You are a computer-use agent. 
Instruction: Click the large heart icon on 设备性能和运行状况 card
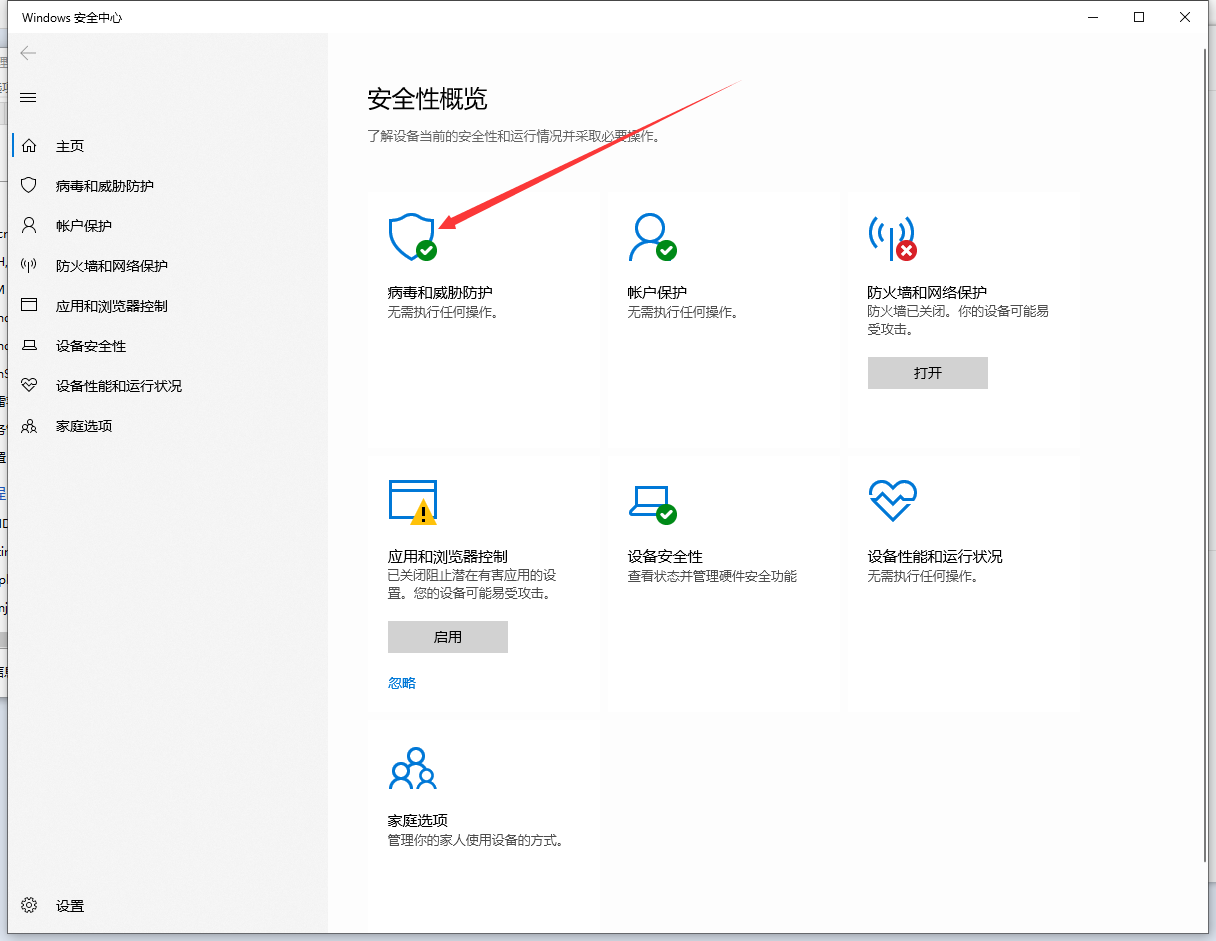click(892, 501)
